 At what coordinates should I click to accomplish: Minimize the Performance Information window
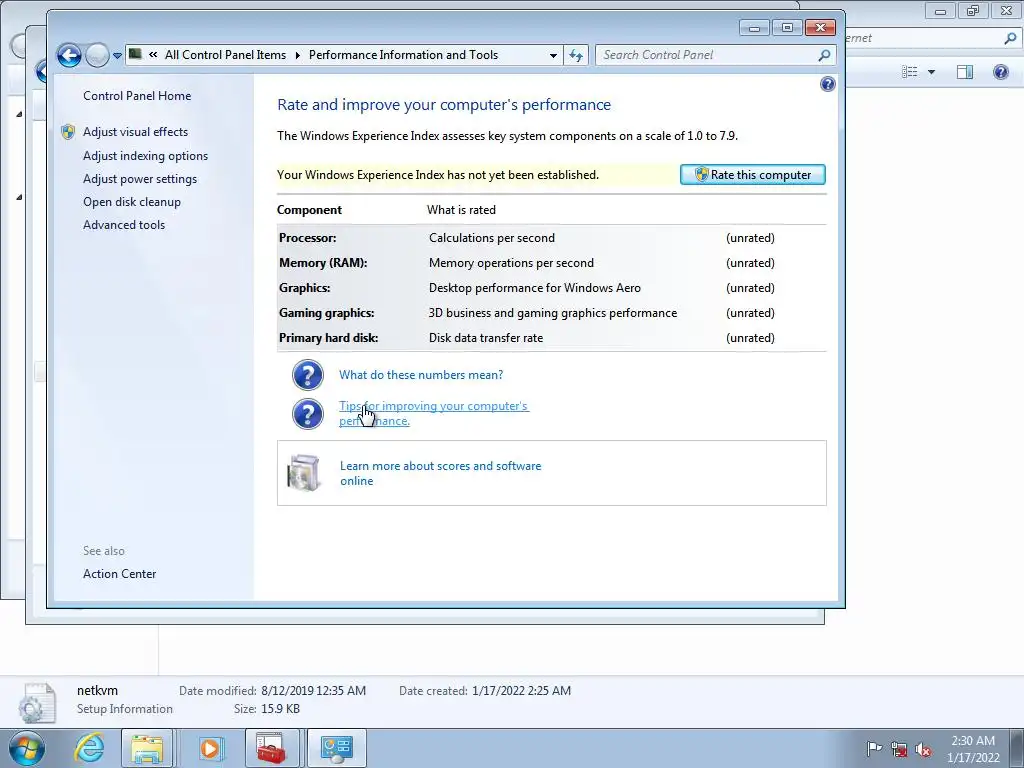pos(754,27)
